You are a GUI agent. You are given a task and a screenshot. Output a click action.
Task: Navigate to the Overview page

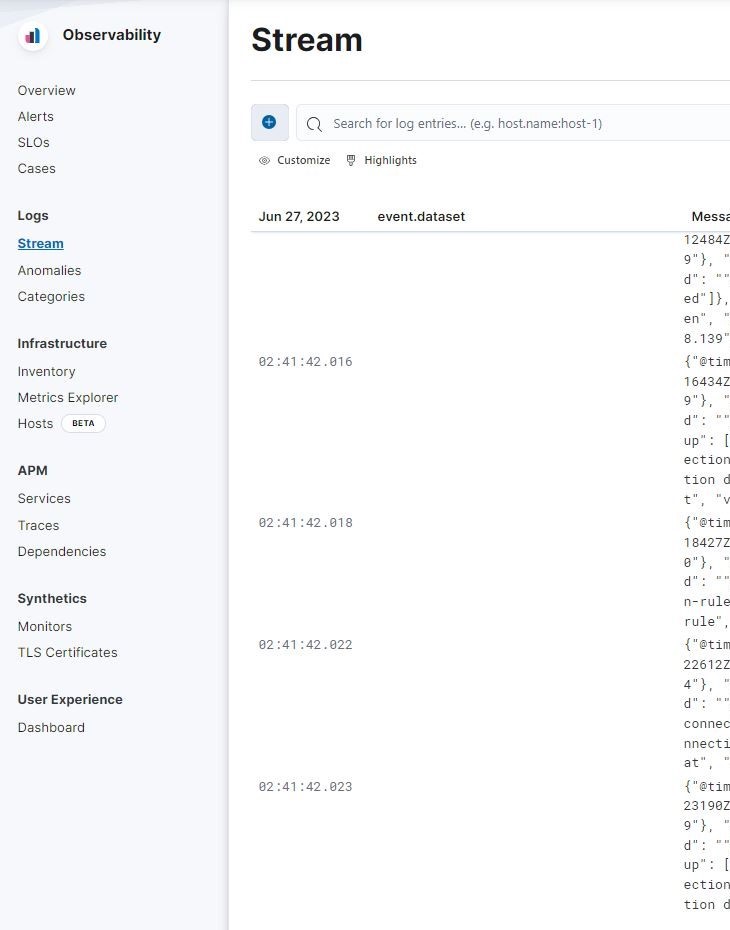(x=46, y=90)
